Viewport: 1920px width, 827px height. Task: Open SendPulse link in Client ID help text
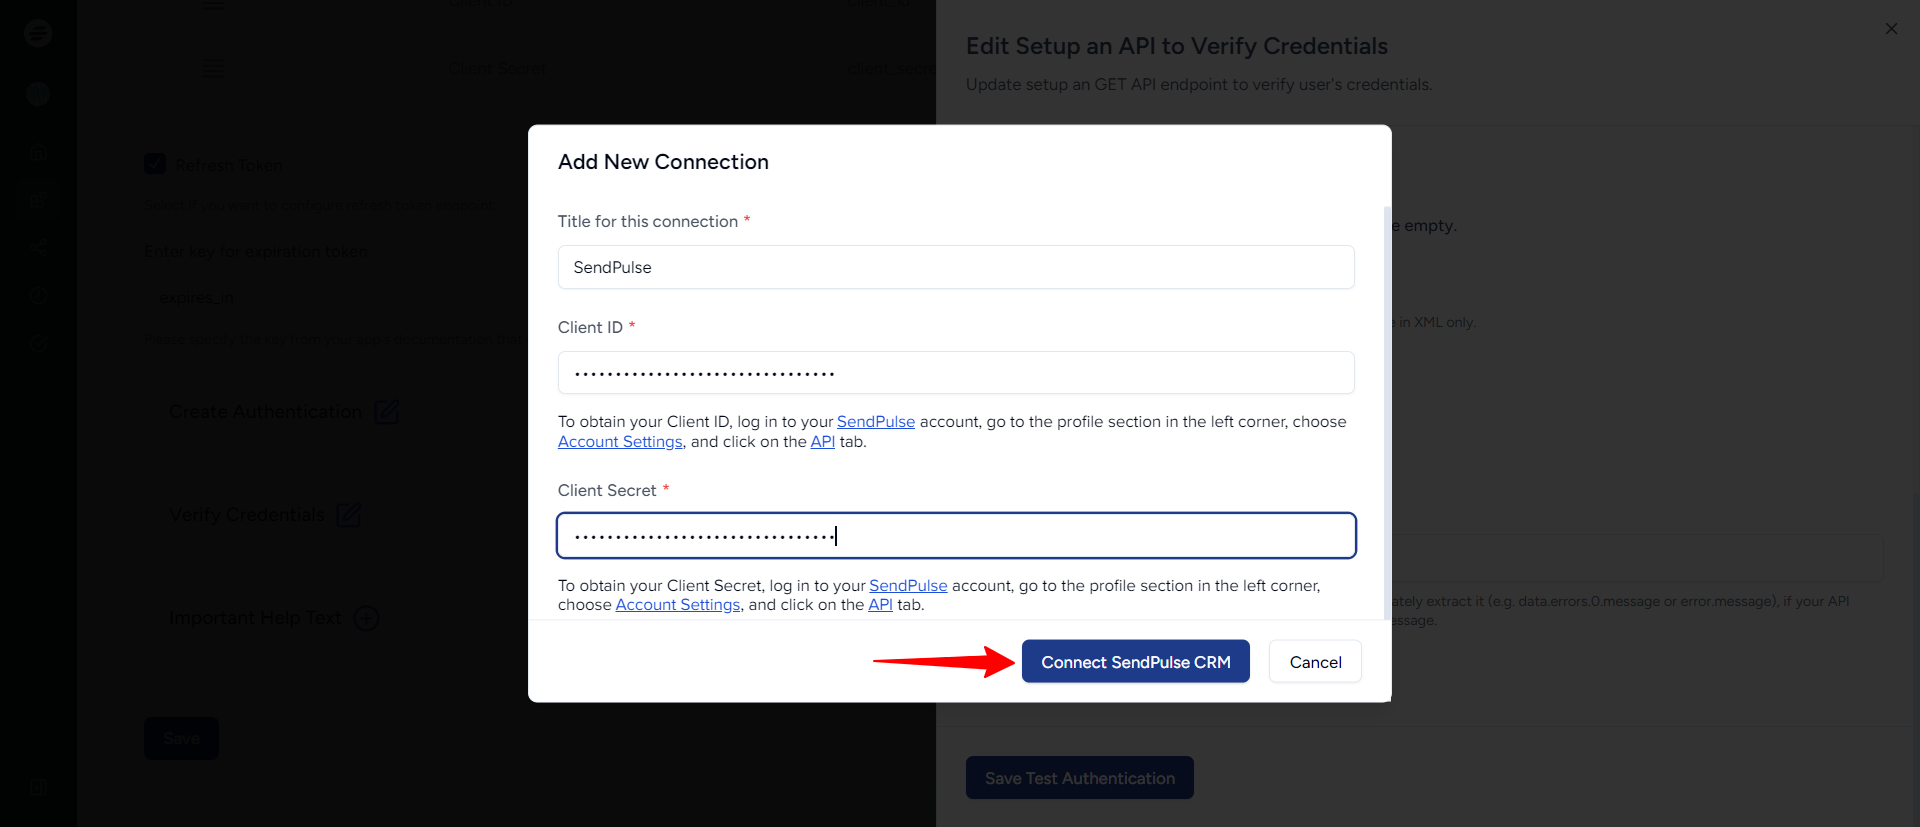coord(875,422)
